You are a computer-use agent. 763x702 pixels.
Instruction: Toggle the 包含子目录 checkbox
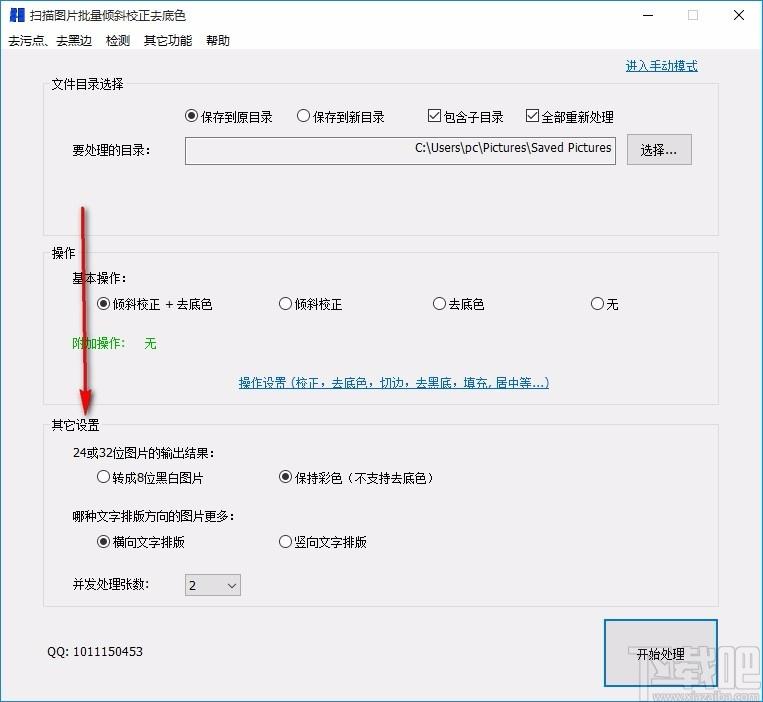[x=465, y=116]
